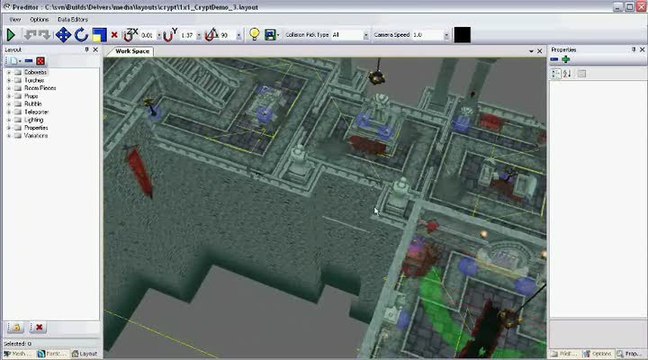
Task: Close the Properties panel
Action: [642, 50]
